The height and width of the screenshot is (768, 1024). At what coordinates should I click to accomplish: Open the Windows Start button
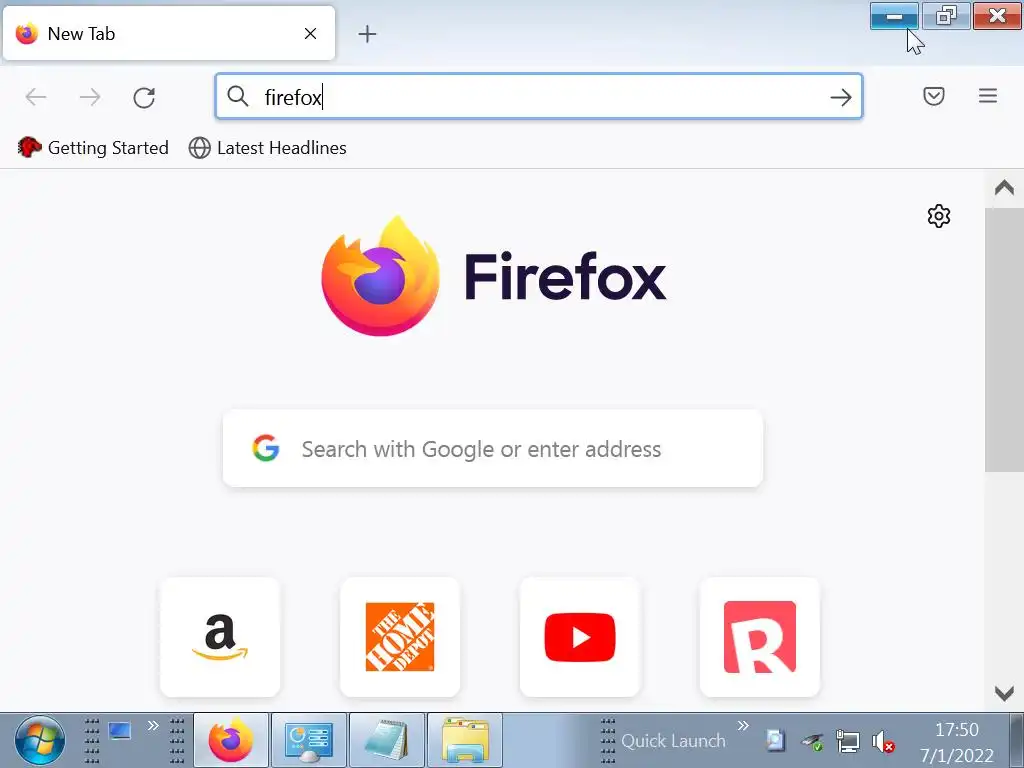coord(40,741)
